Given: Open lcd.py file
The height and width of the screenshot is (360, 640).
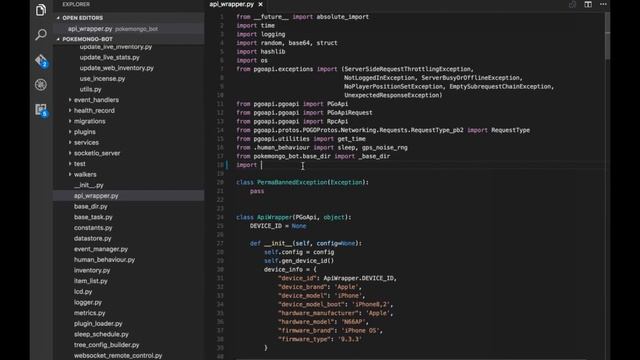Looking at the screenshot, I should [83, 291].
